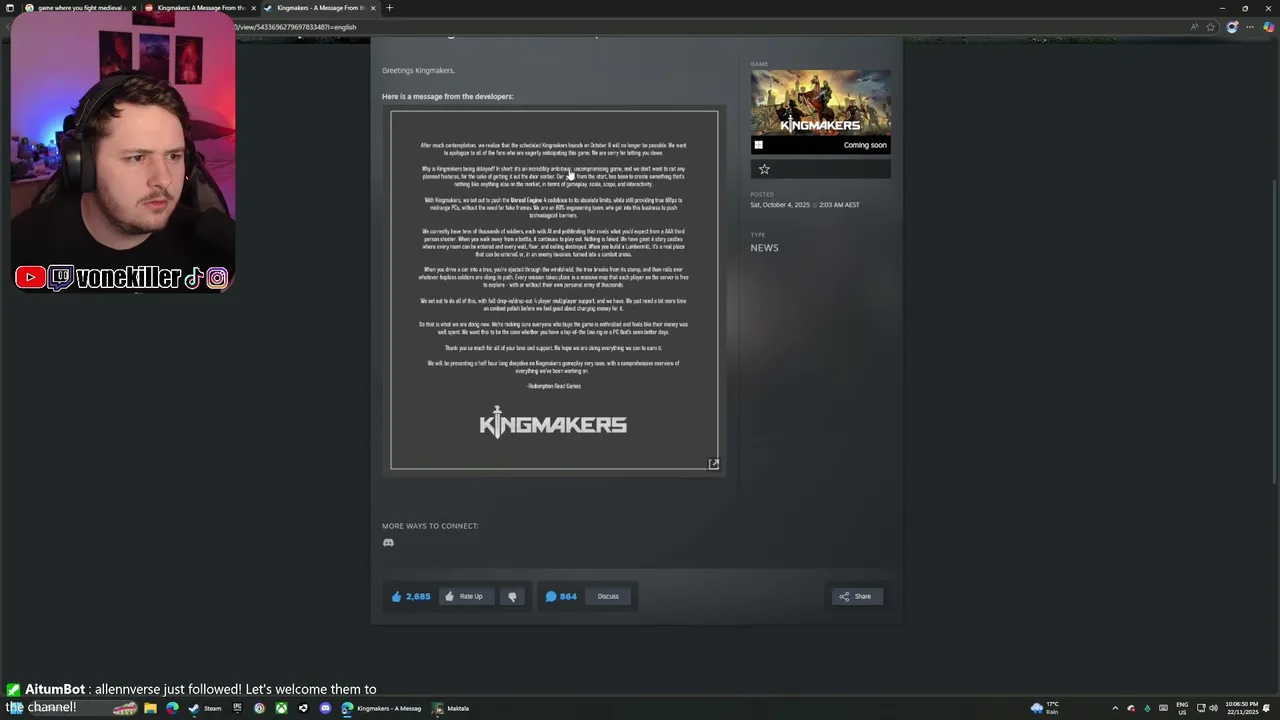Open File Explorer from the taskbar
The height and width of the screenshot is (720, 1280).
click(150, 708)
